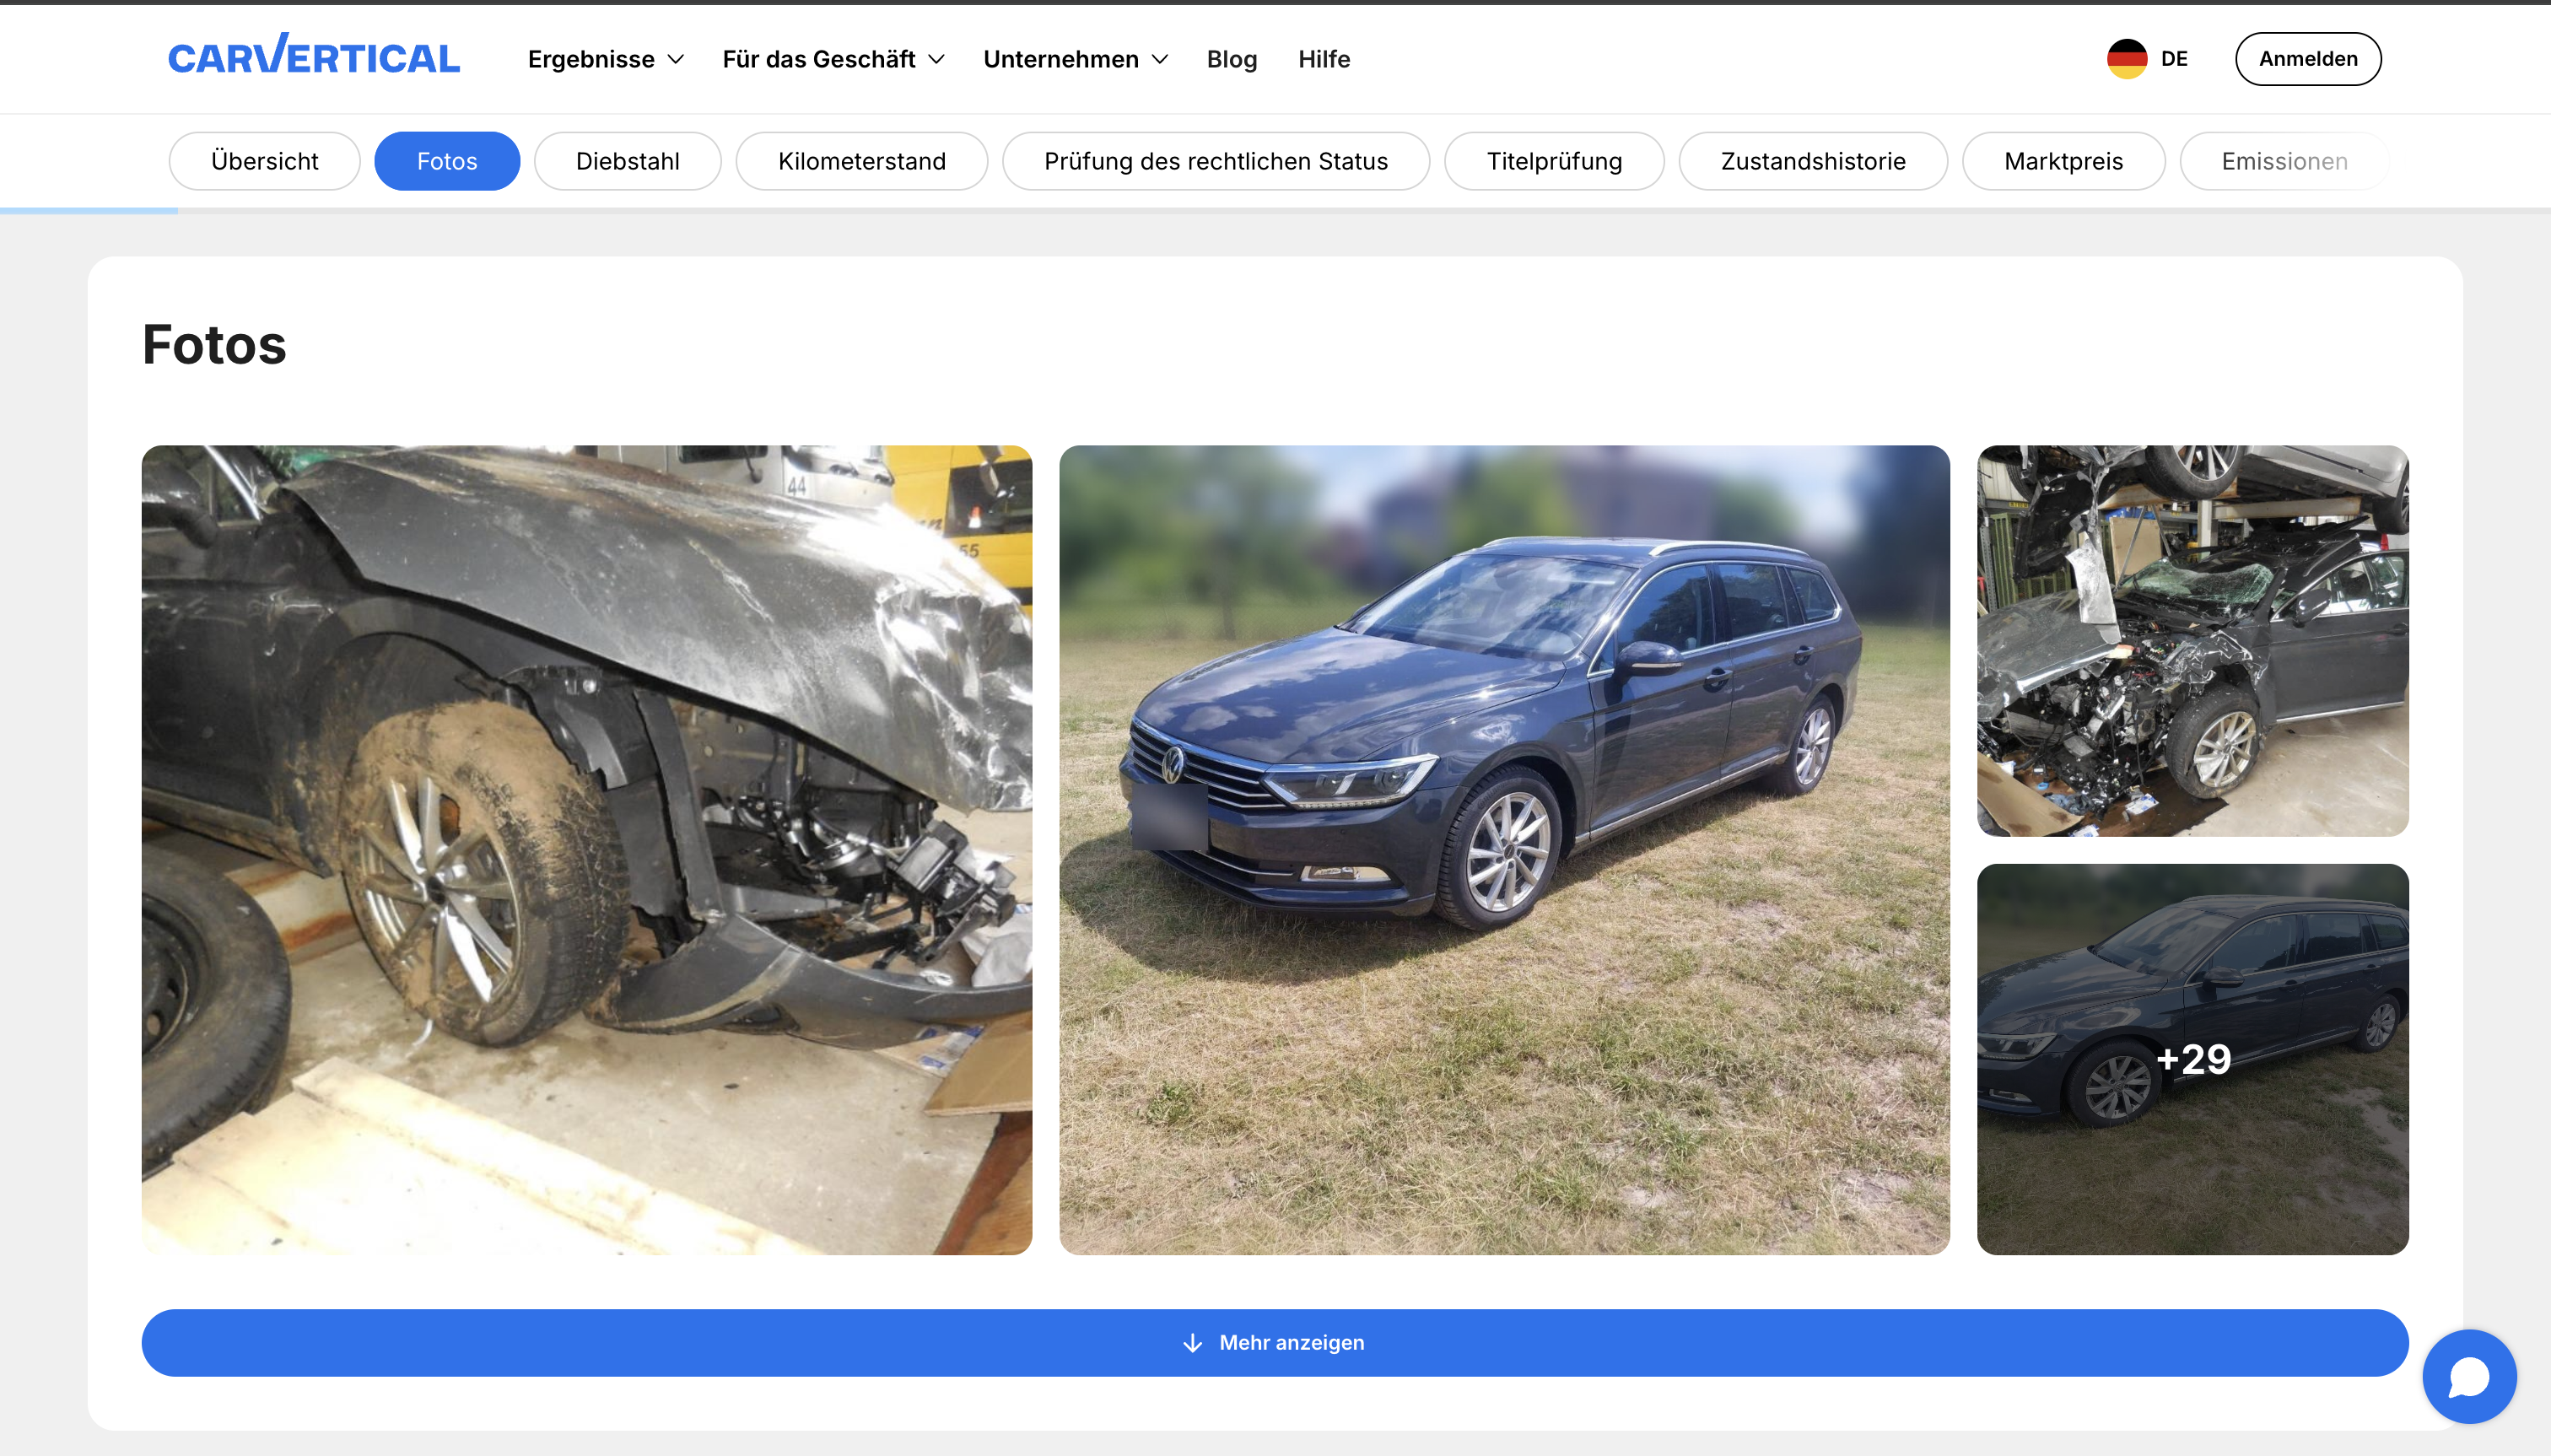Click the carVertical logo
The height and width of the screenshot is (1456, 2551).
314,56
